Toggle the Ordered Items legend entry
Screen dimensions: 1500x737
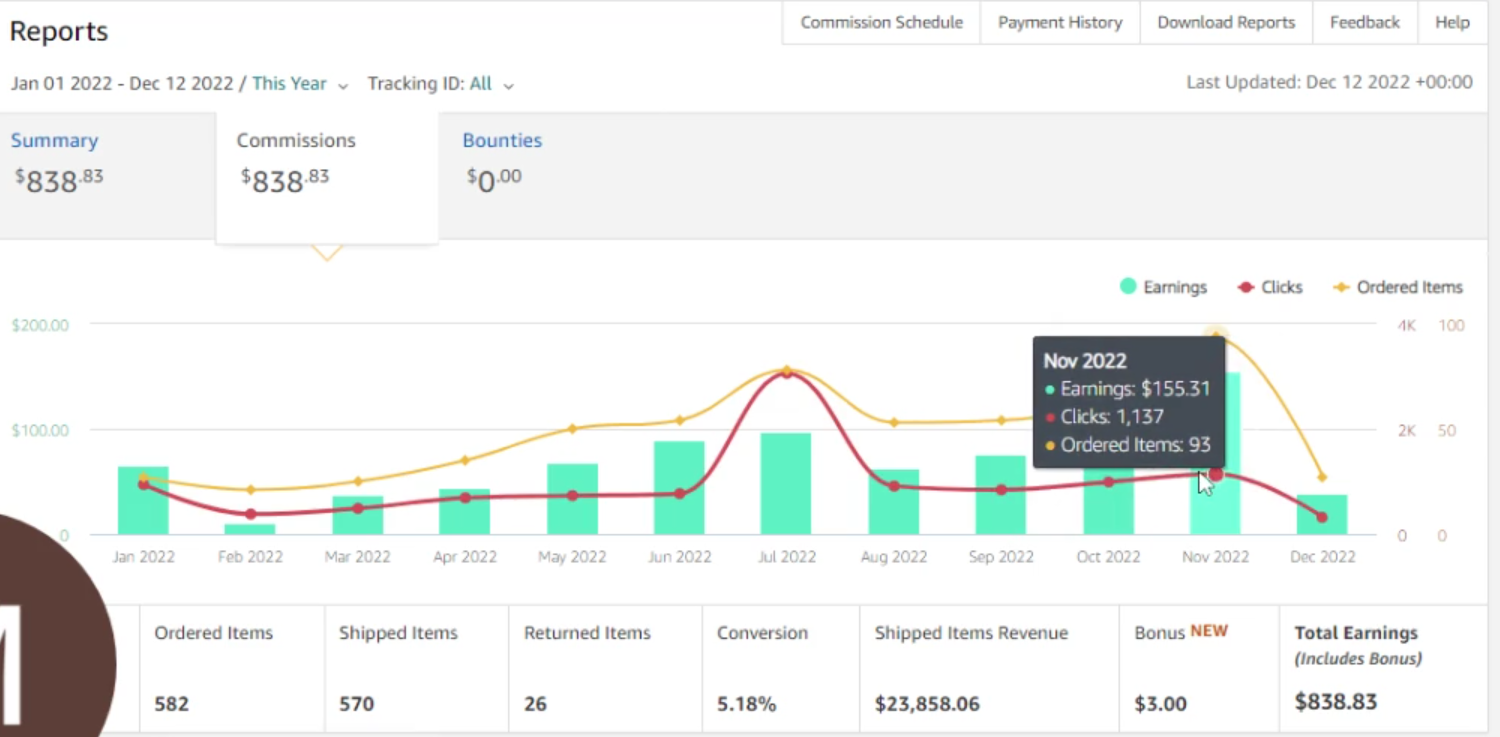(1398, 287)
